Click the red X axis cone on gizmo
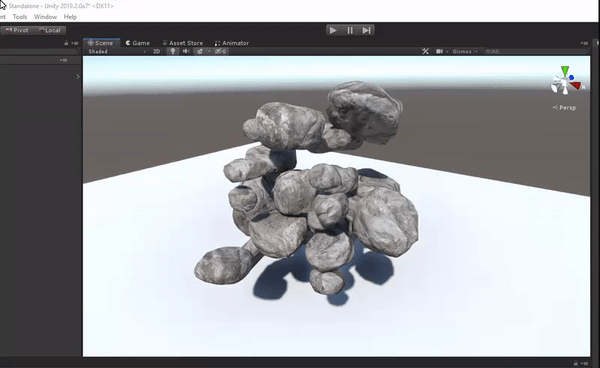The height and width of the screenshot is (368, 600). click(x=576, y=85)
